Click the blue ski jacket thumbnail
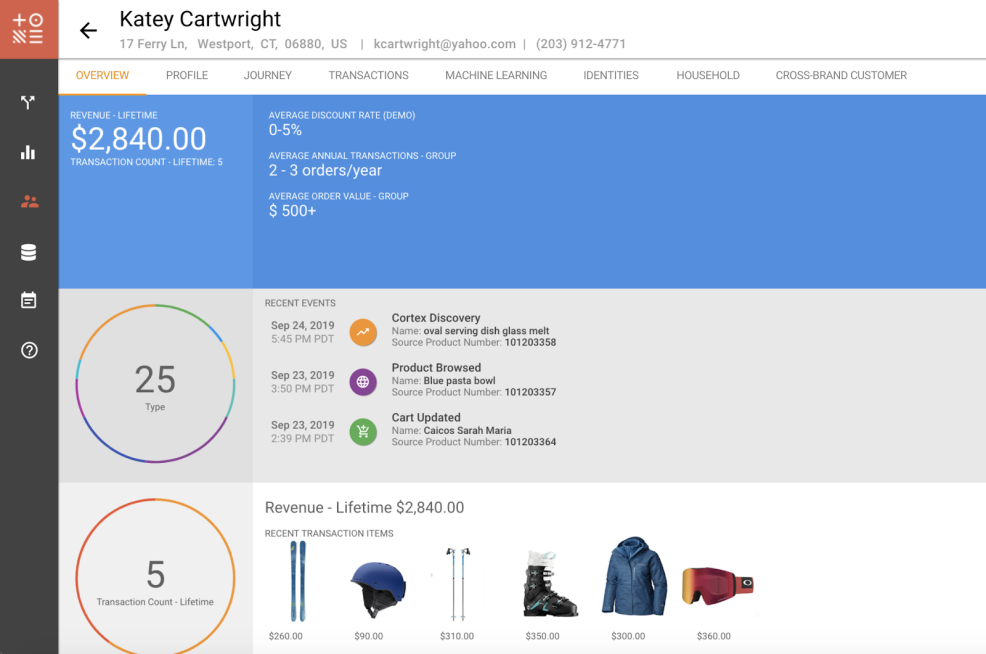This screenshot has width=986, height=654. click(x=634, y=577)
